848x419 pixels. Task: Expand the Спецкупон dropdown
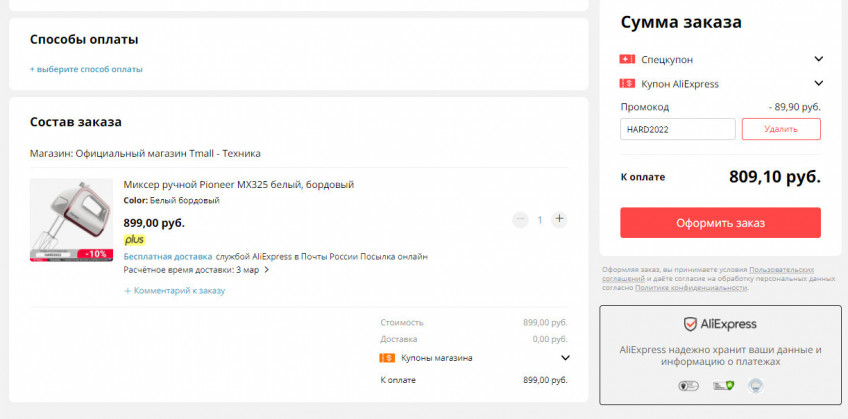tap(819, 59)
